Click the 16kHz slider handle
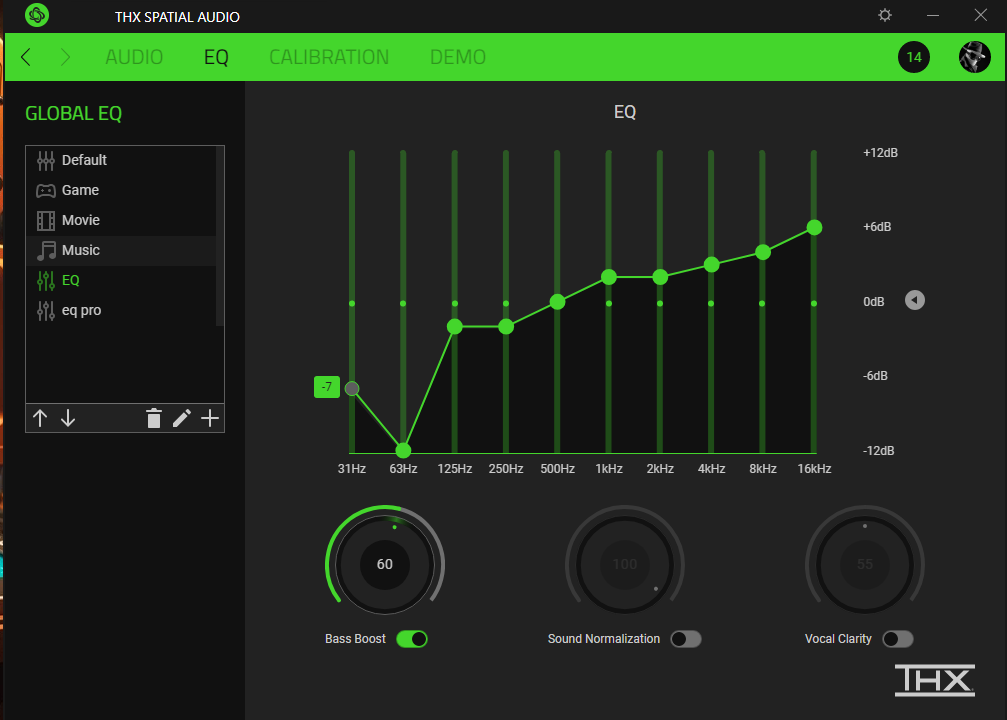The width and height of the screenshot is (1007, 720). [x=814, y=227]
